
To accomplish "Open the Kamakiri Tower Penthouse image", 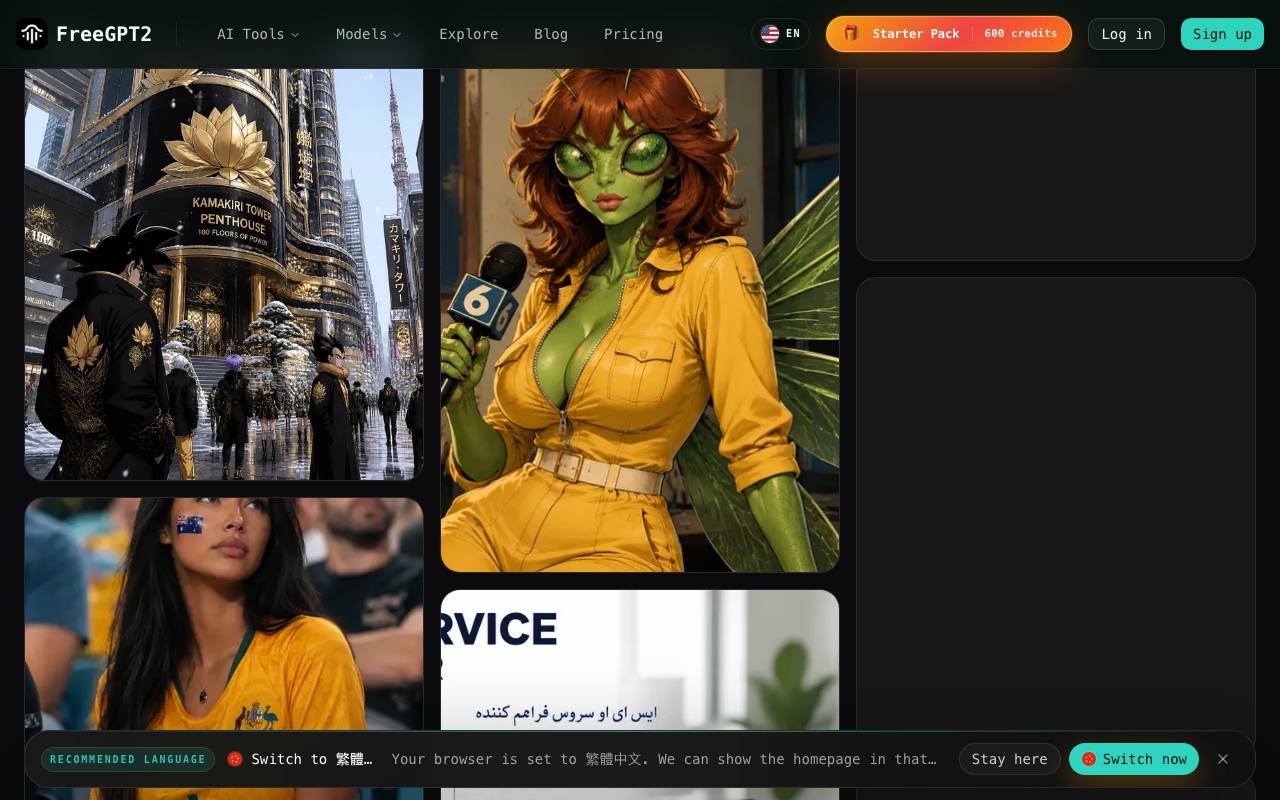I will pos(224,274).
